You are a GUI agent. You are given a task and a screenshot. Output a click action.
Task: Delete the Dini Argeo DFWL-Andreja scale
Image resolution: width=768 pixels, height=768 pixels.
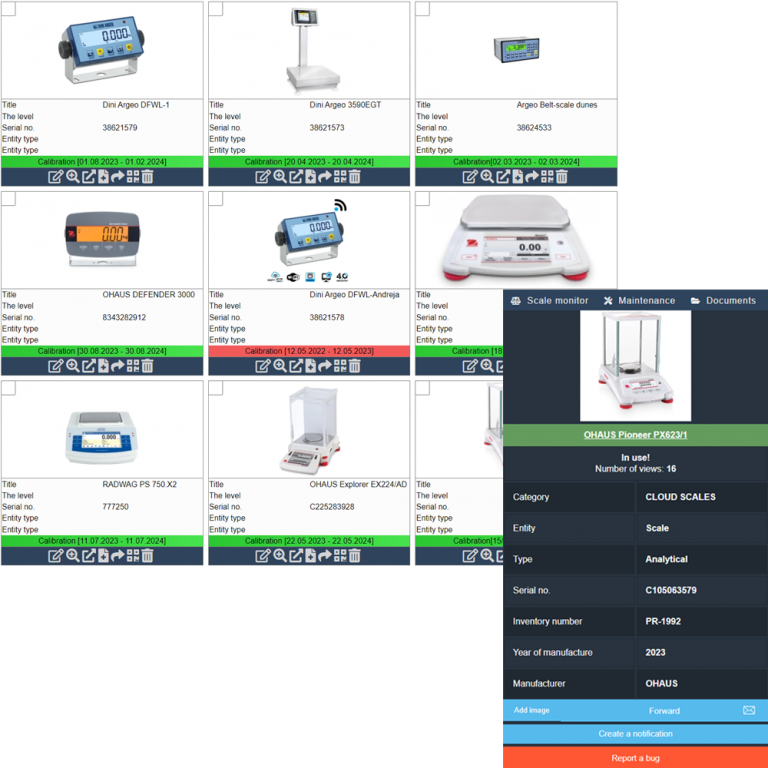click(354, 366)
